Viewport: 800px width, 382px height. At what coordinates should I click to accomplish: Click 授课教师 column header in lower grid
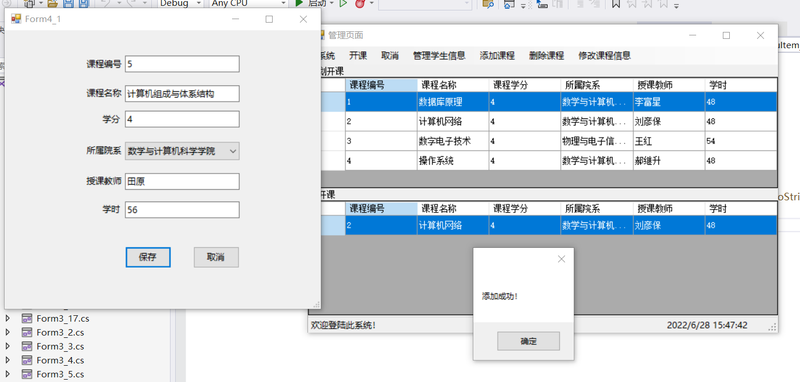coord(669,209)
